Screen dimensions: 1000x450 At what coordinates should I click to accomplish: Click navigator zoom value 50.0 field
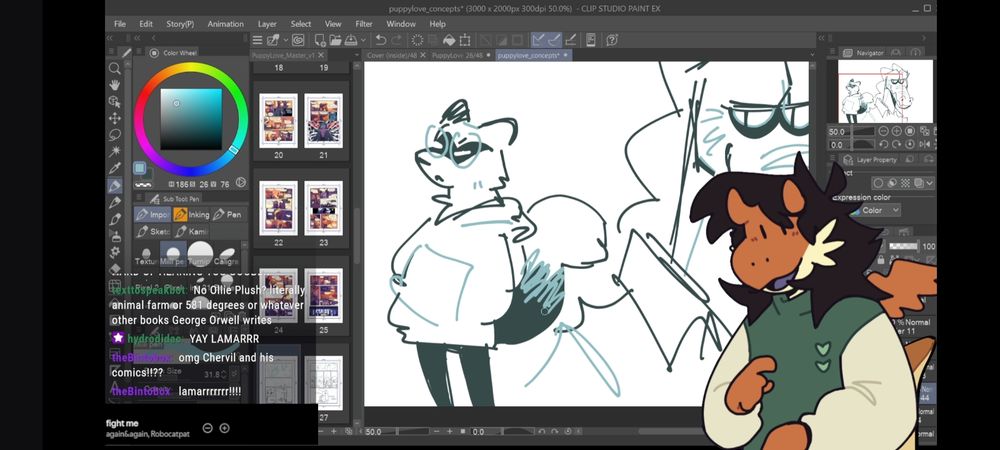click(839, 131)
